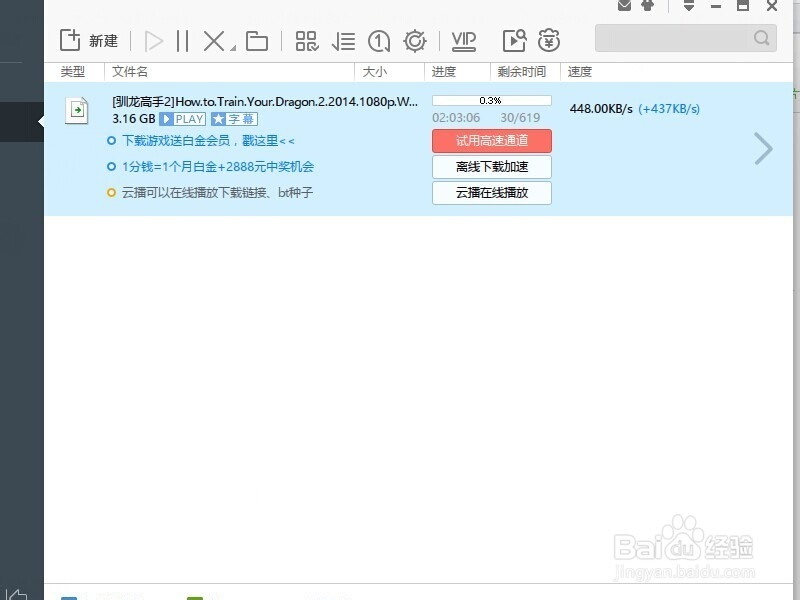
Task: Sort by 大小 column header
Action: point(375,72)
